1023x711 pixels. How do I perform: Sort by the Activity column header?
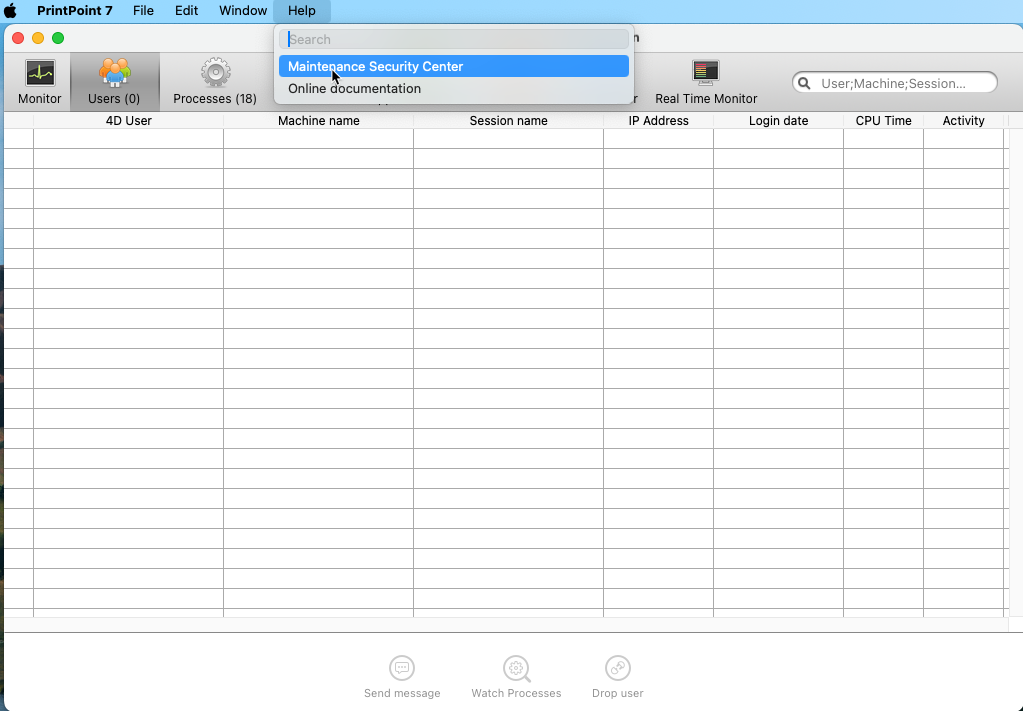964,121
